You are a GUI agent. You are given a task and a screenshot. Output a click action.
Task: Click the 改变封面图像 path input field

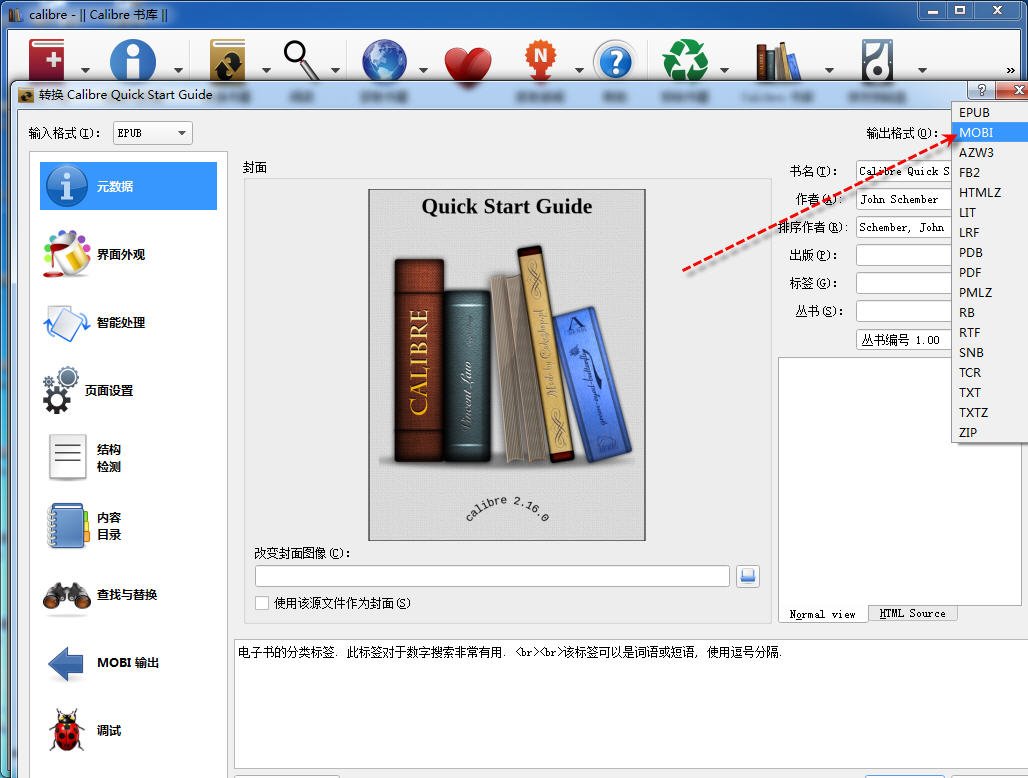pyautogui.click(x=492, y=576)
